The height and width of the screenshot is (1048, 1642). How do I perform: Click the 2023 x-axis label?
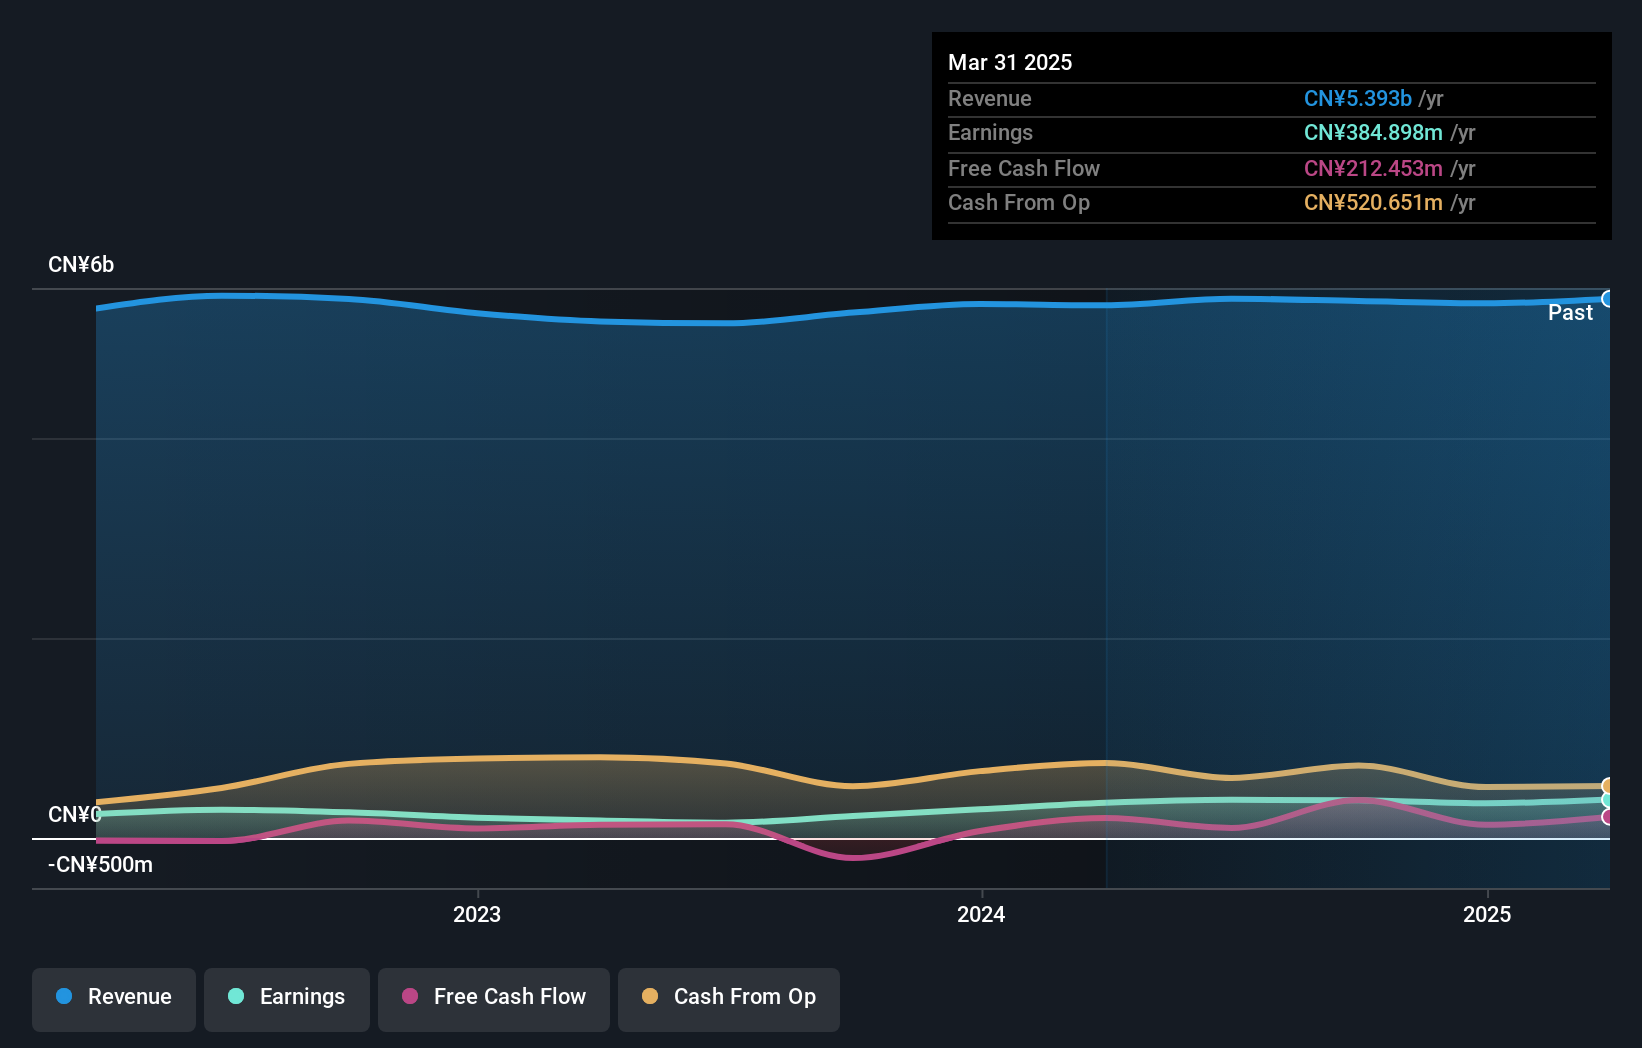coord(477,914)
